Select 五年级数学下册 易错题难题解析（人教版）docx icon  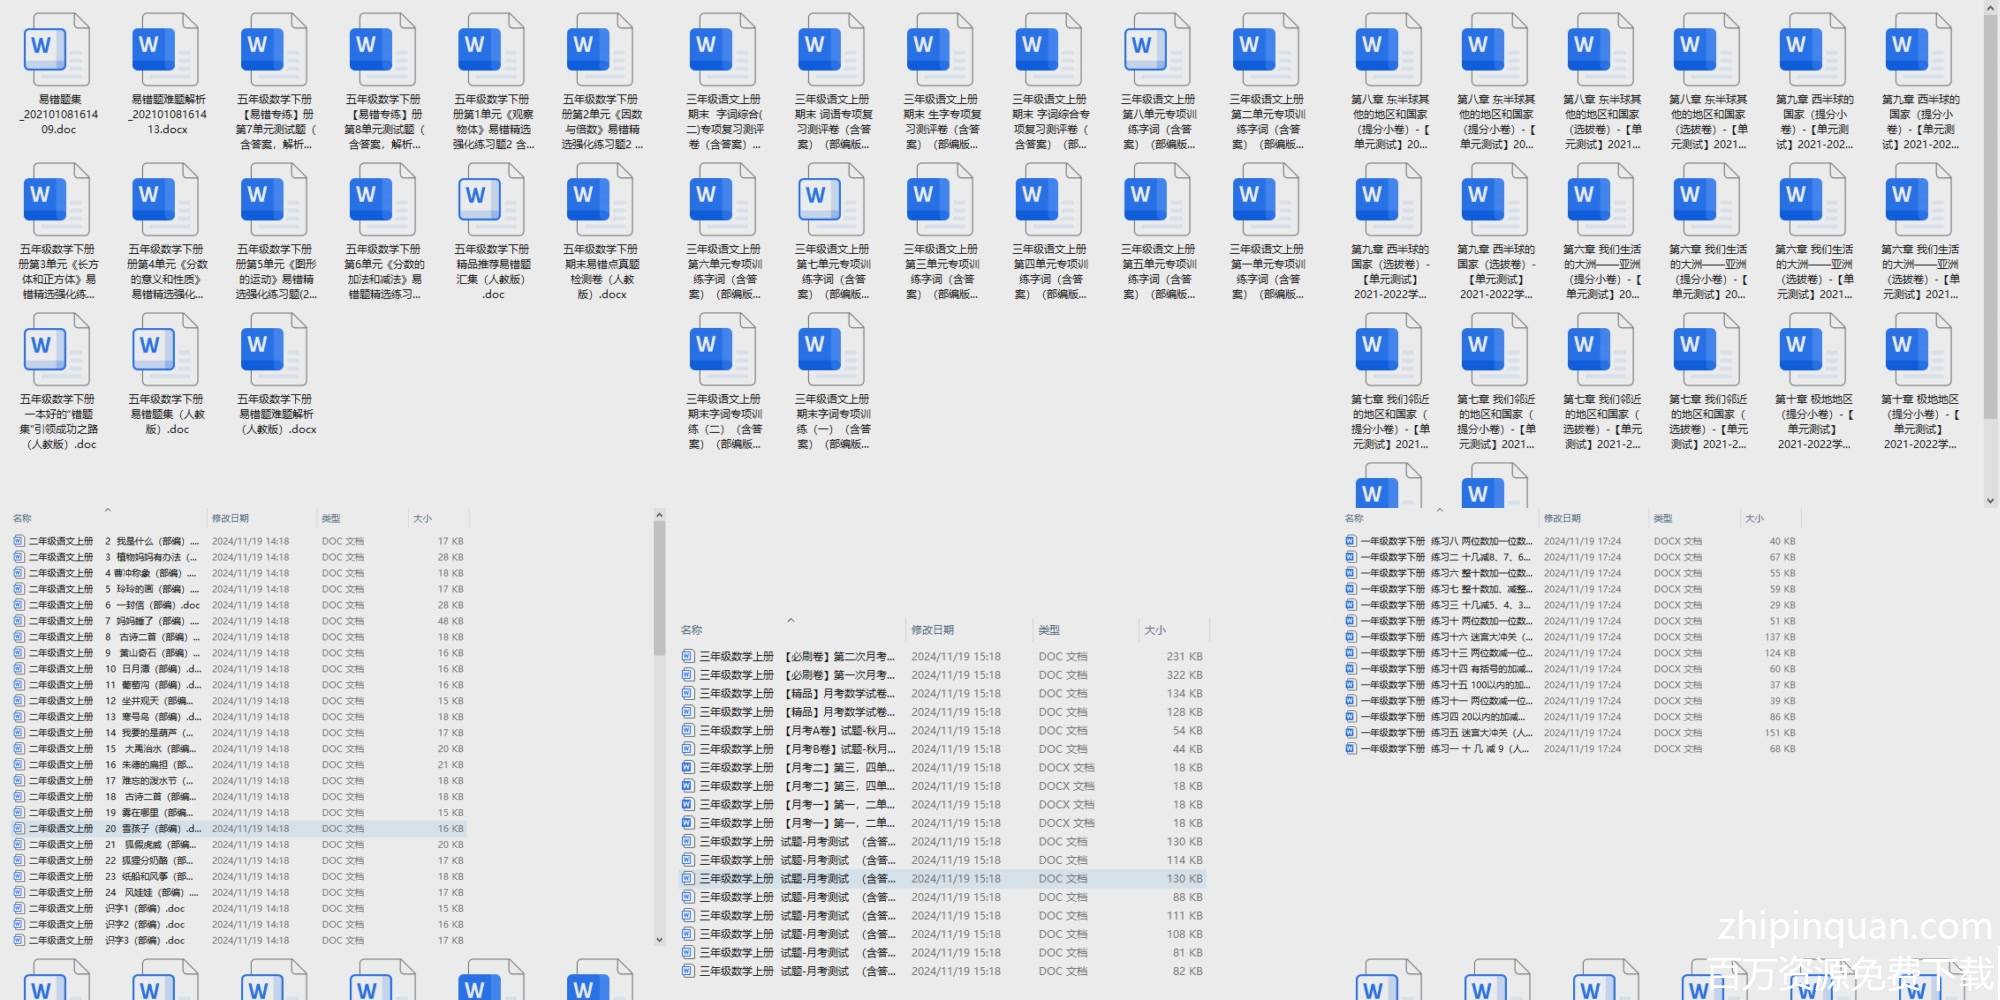coord(276,351)
